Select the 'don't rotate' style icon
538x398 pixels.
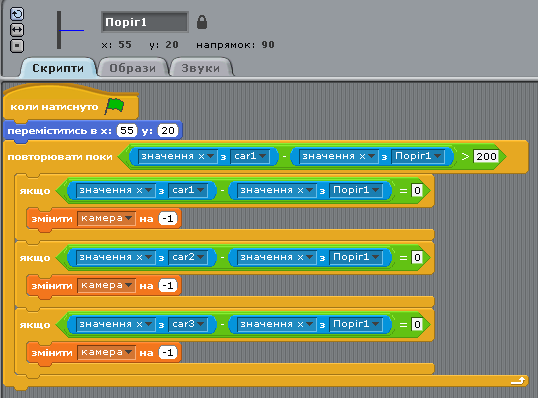(17, 46)
